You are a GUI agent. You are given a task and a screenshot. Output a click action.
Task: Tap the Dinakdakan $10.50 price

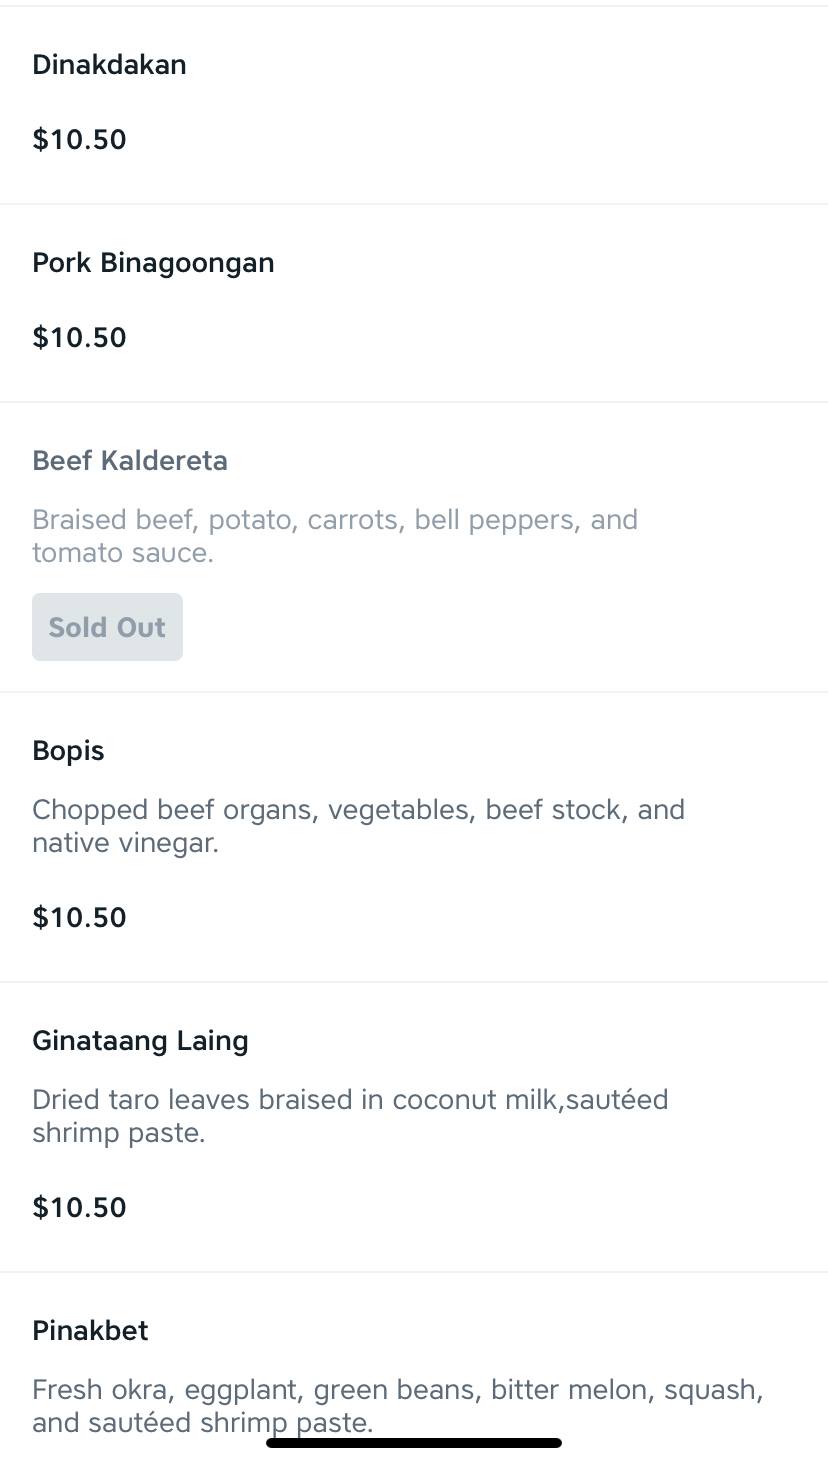[x=79, y=139]
